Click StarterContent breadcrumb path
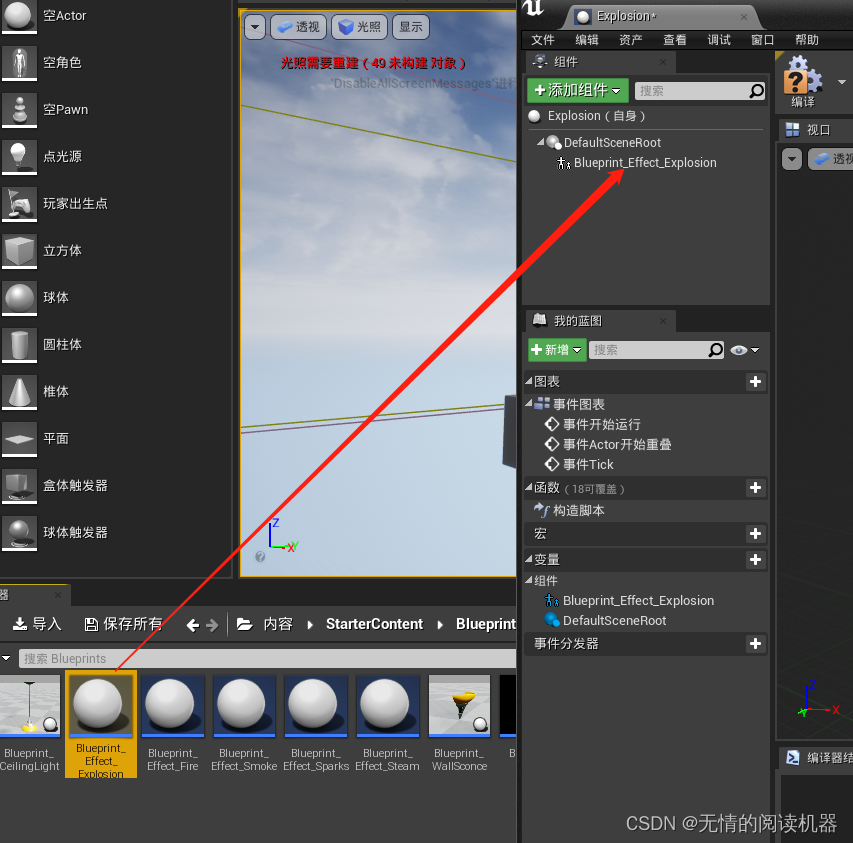853x843 pixels. tap(374, 624)
